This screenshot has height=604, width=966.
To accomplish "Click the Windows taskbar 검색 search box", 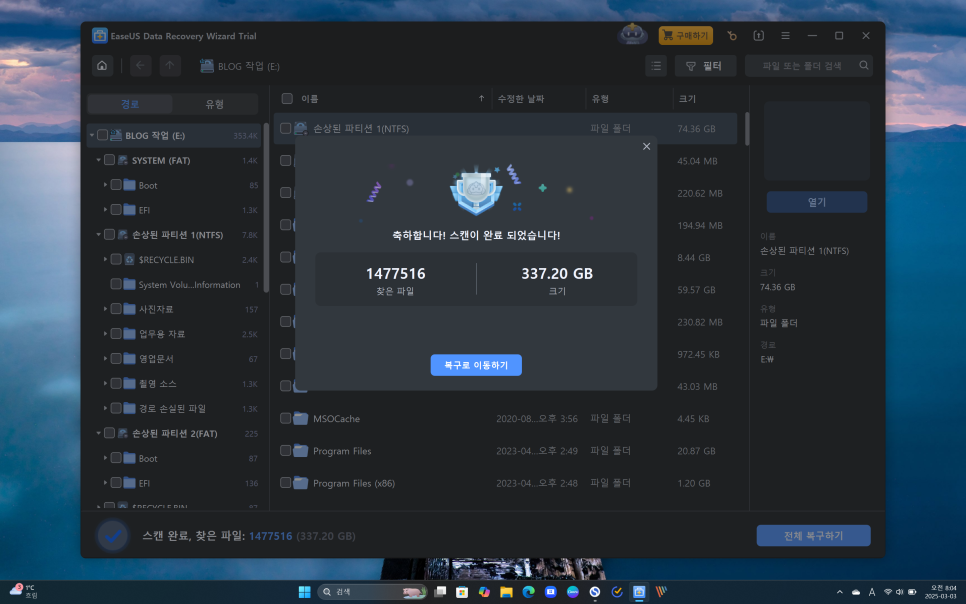I will [372, 592].
